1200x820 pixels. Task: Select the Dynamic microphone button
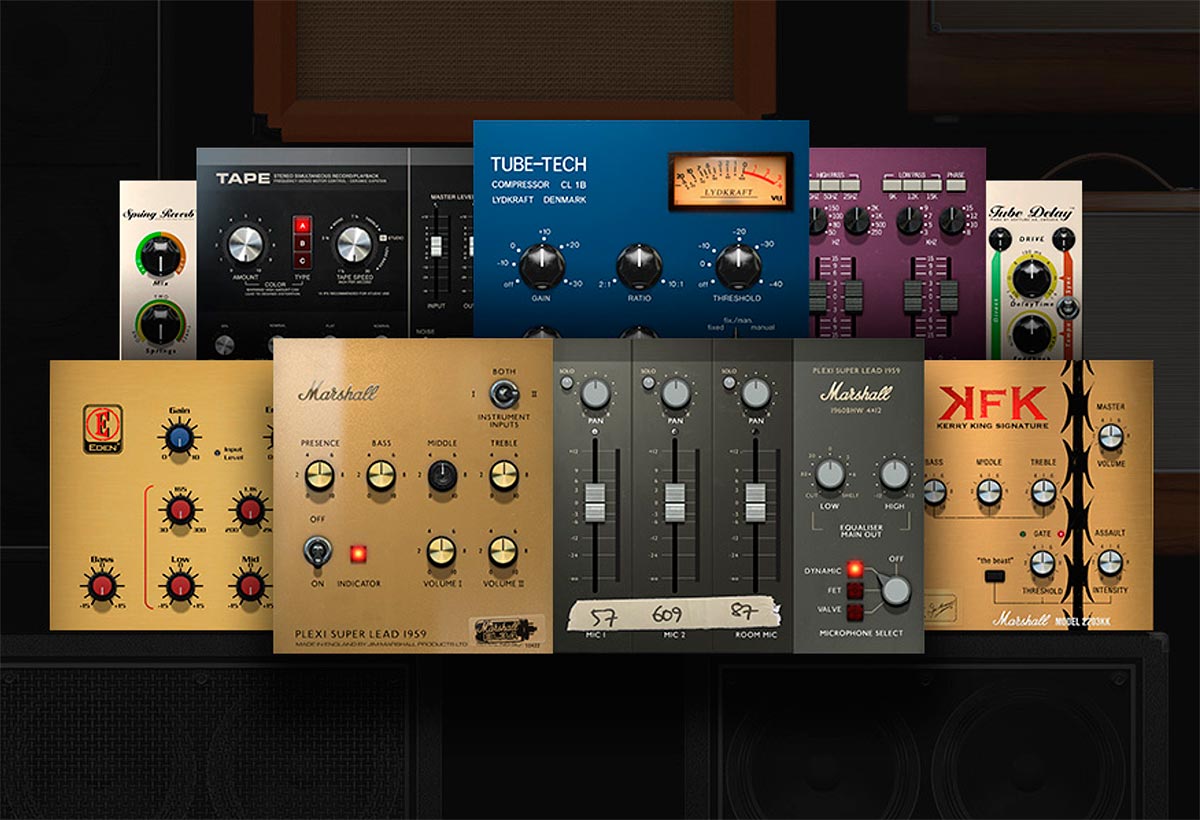[855, 569]
